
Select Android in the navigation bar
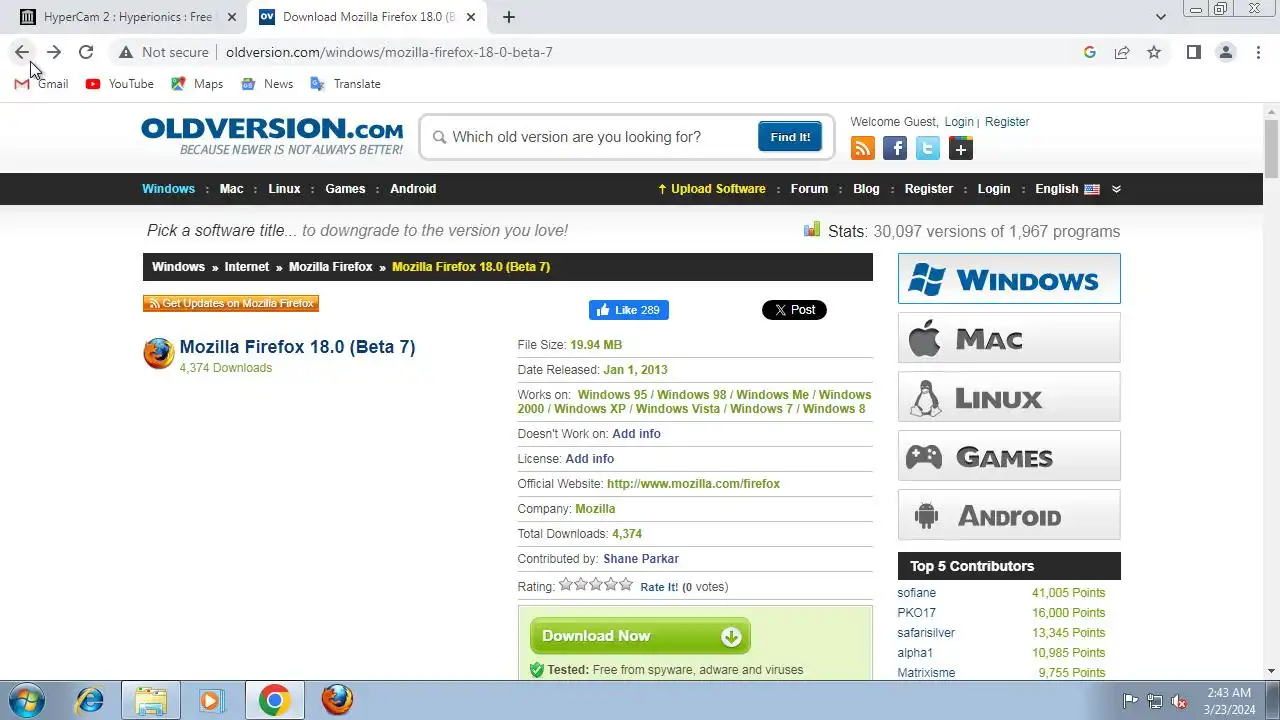(413, 189)
